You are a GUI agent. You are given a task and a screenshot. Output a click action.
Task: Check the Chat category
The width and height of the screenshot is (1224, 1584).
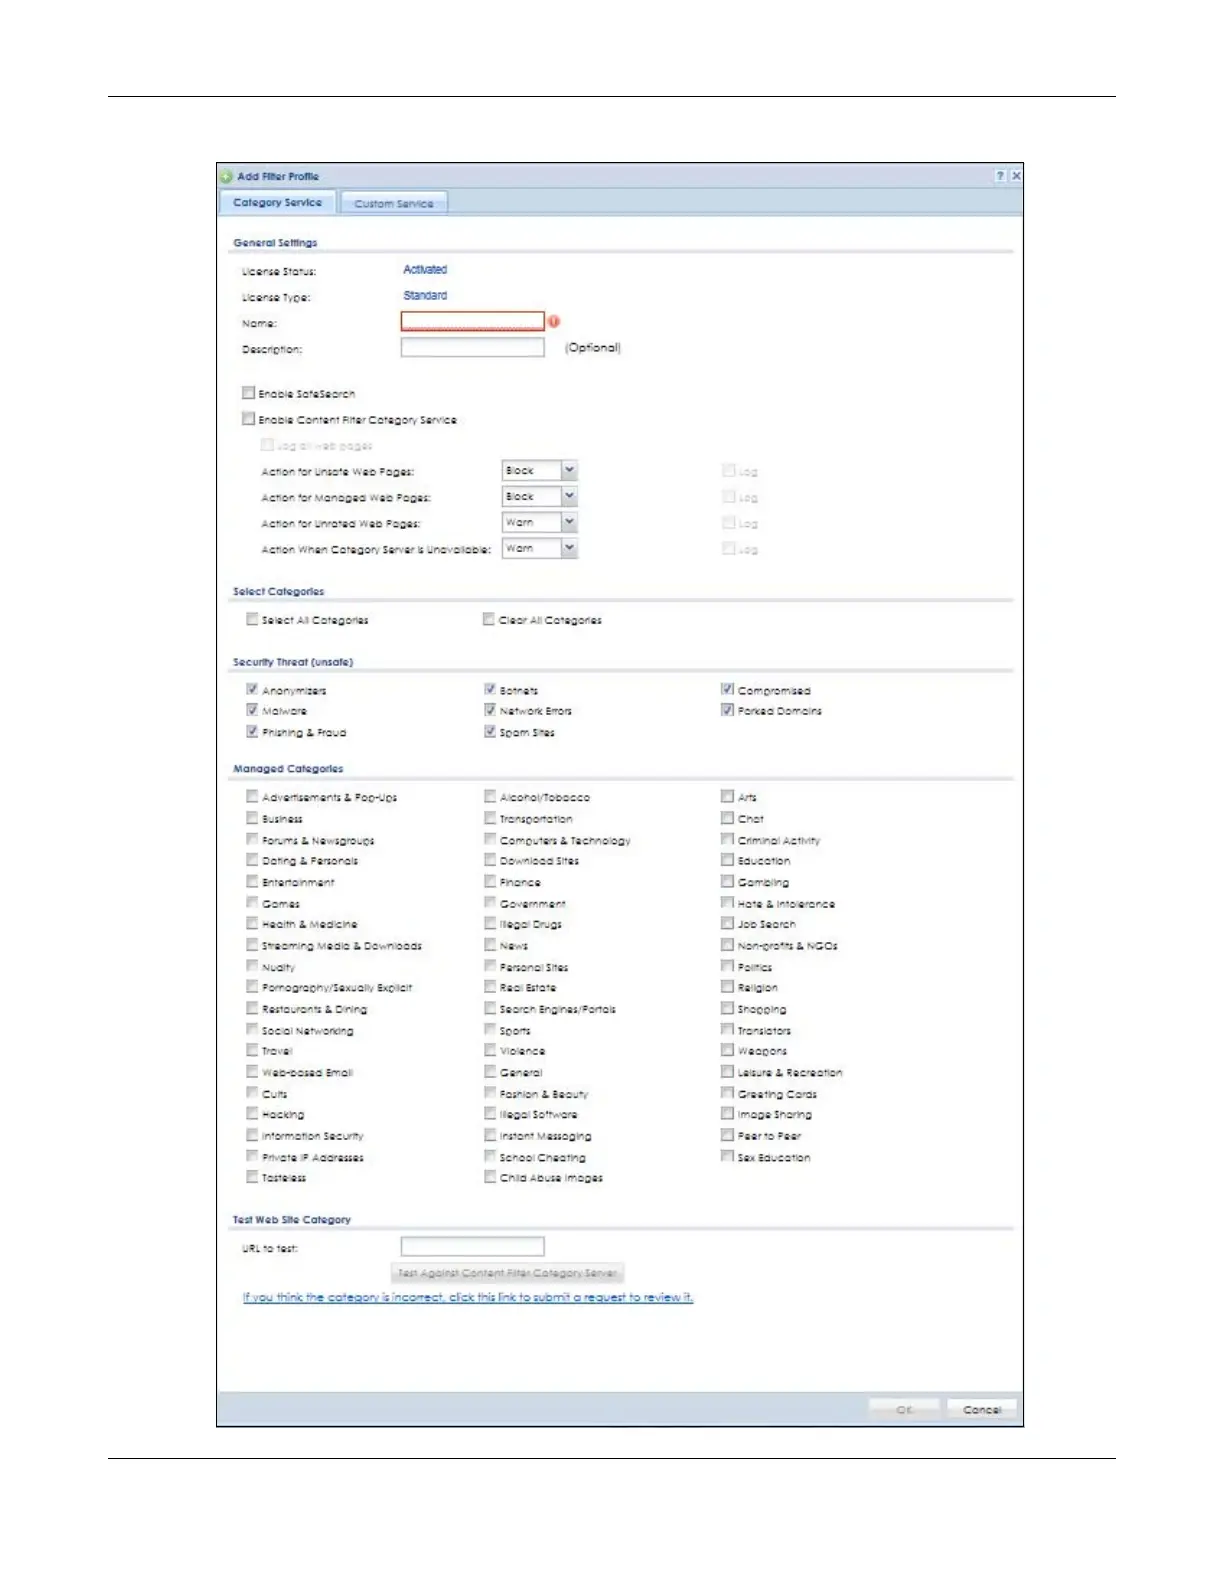pos(728,817)
